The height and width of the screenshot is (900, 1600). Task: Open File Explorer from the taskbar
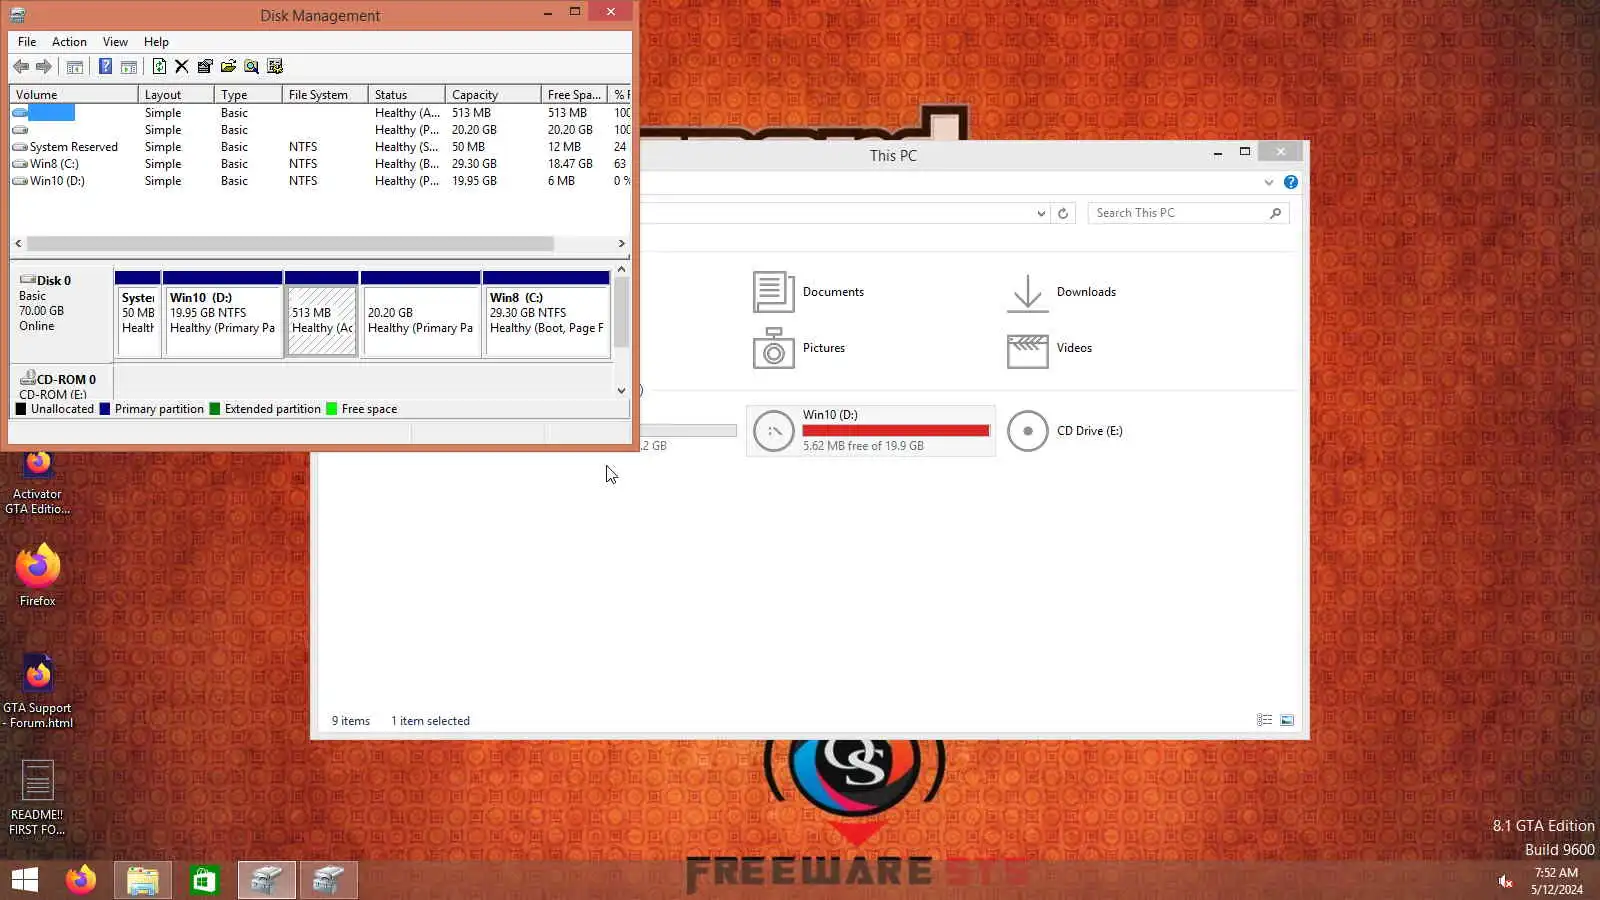[142, 880]
